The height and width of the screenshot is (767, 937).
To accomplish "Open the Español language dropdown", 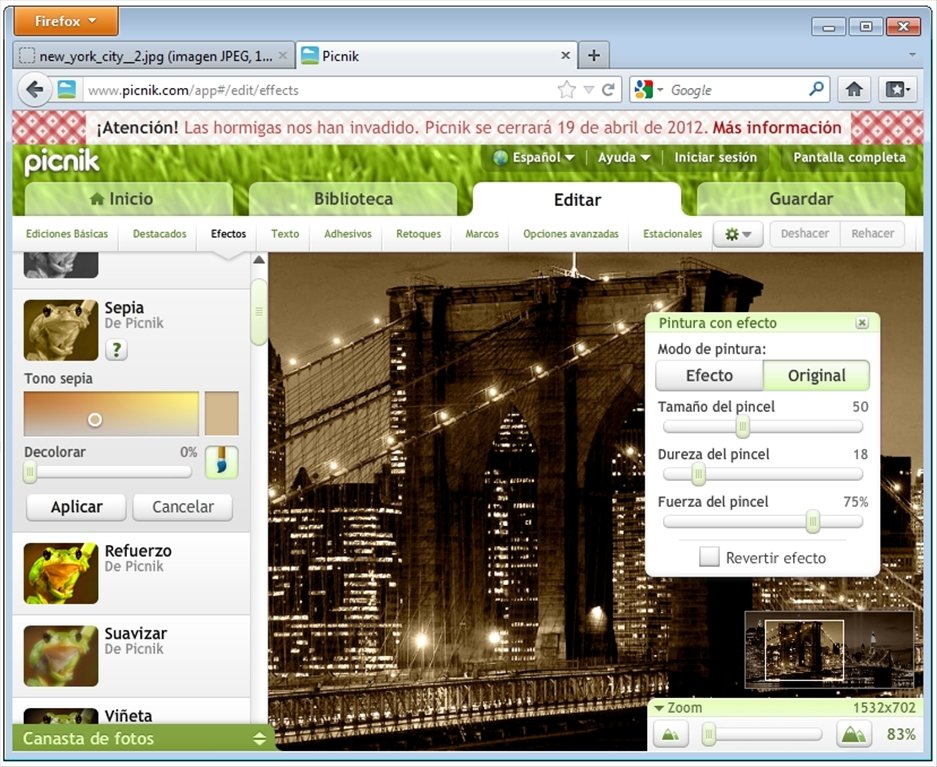I will coord(535,158).
